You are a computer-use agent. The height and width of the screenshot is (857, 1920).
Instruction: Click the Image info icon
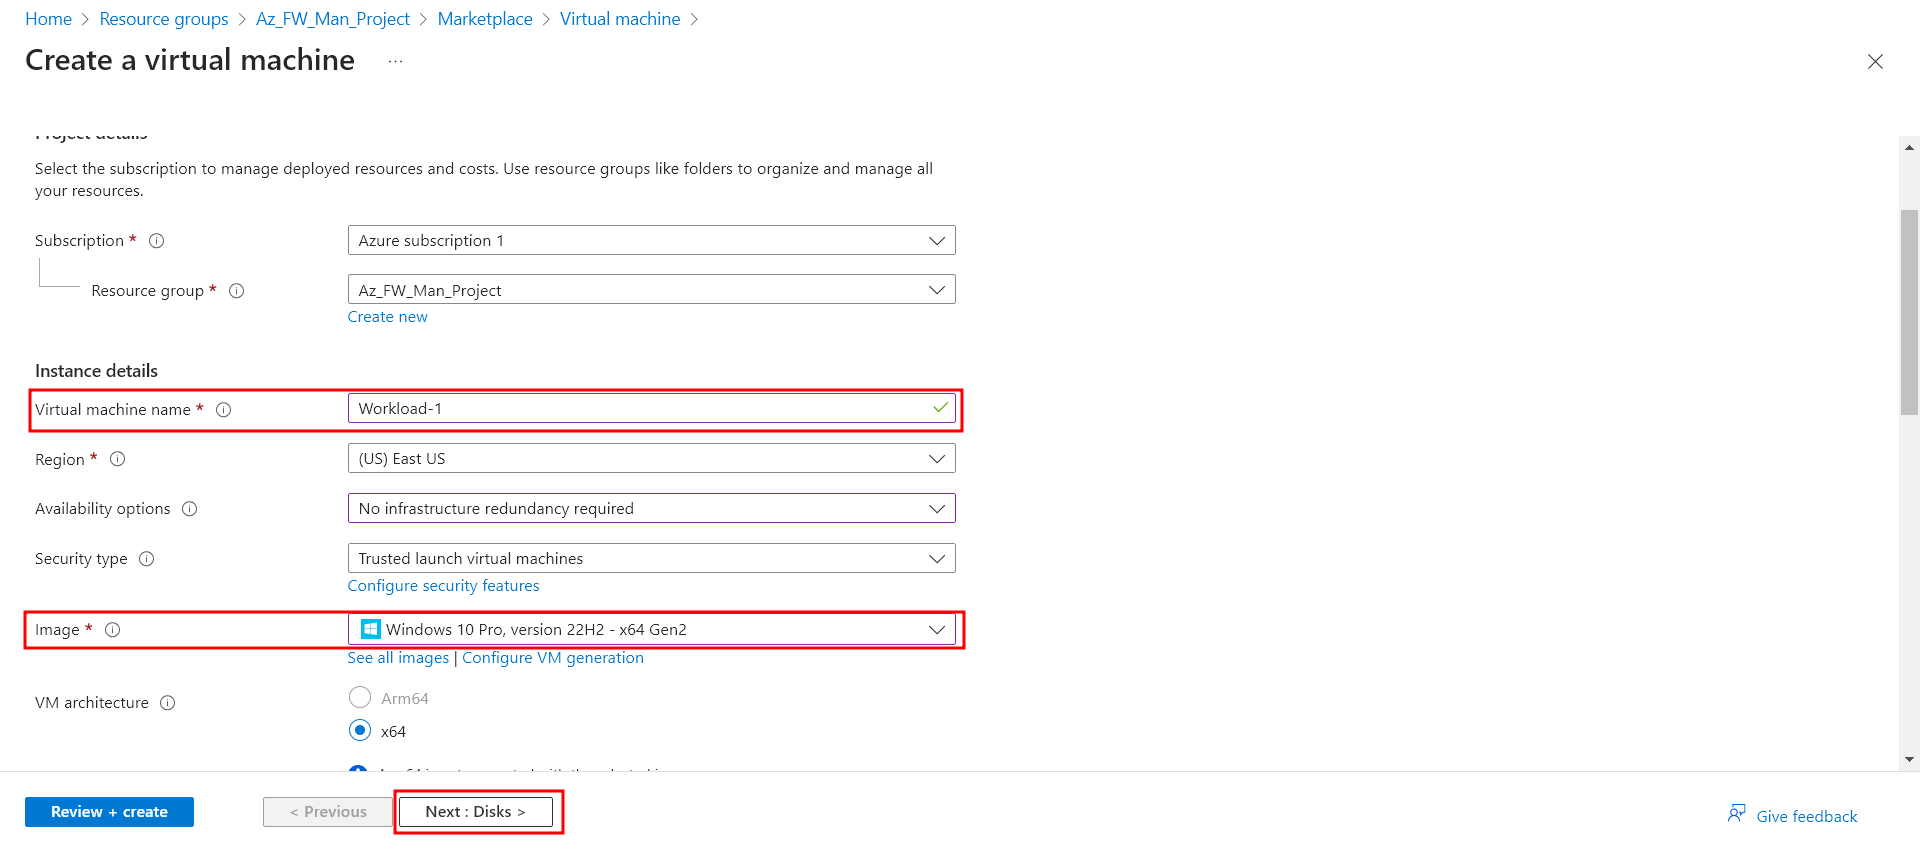(x=113, y=630)
